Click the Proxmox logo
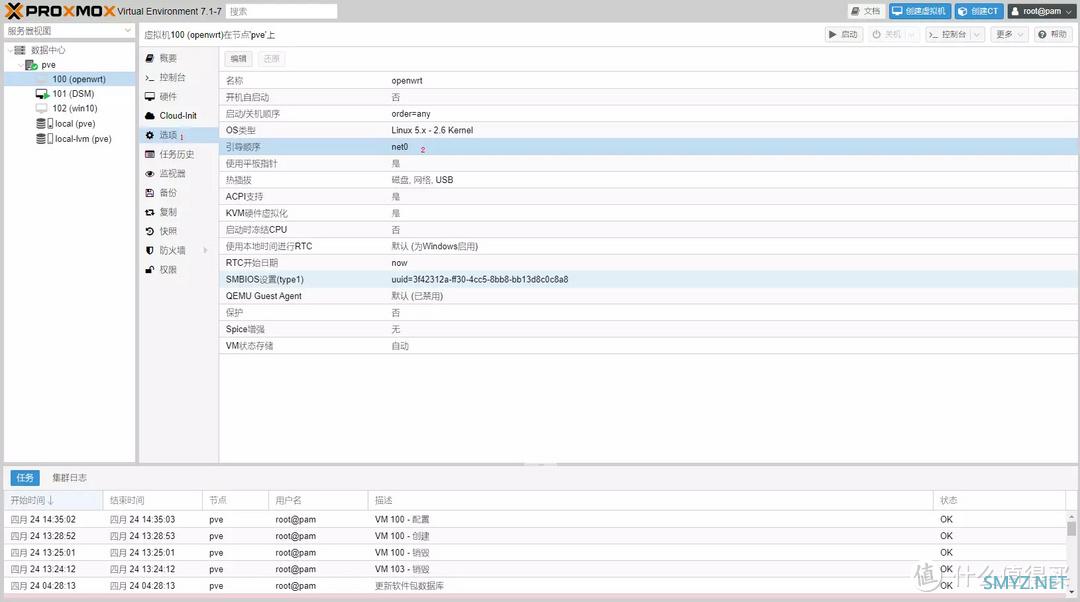1080x602 pixels. pyautogui.click(x=59, y=11)
